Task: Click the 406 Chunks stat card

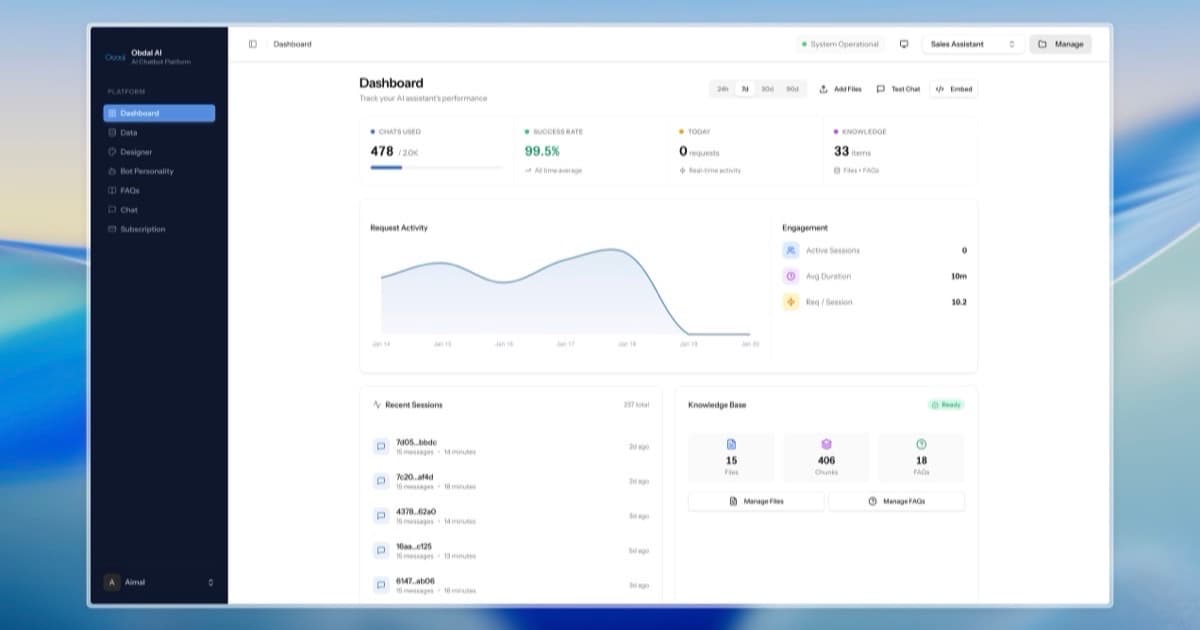Action: tap(826, 456)
